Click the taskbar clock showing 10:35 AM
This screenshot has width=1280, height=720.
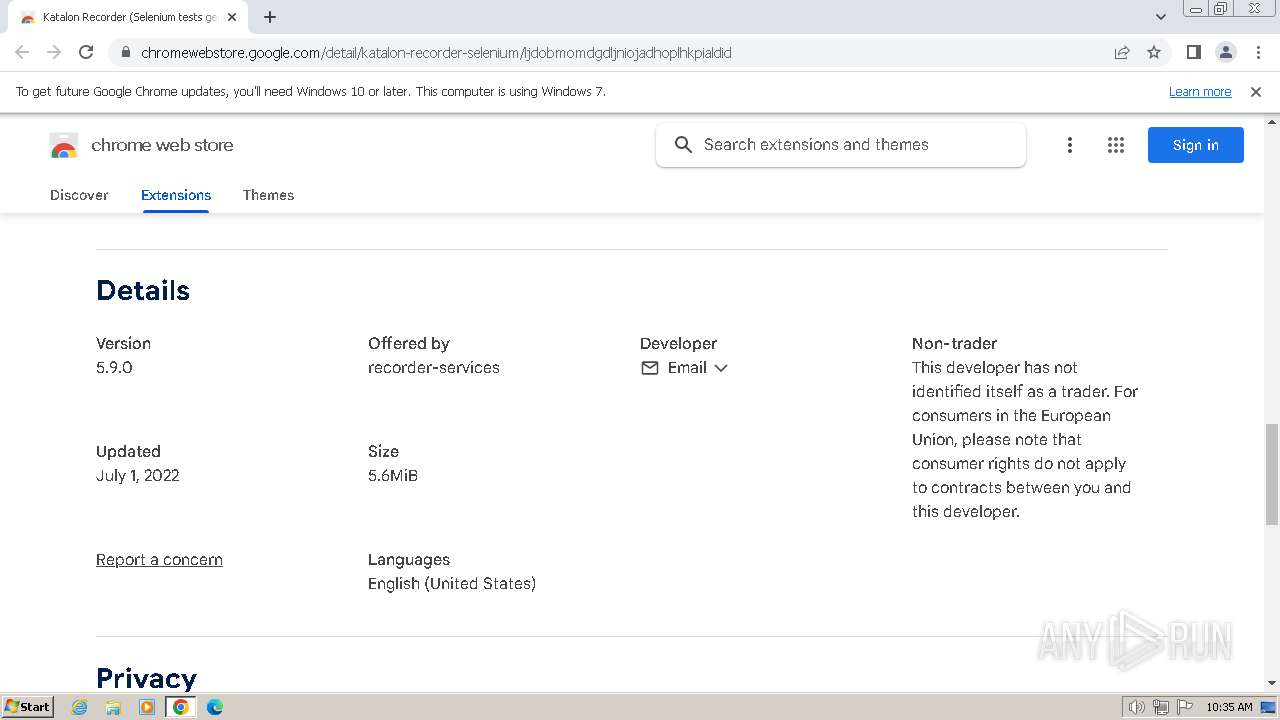(x=1229, y=707)
